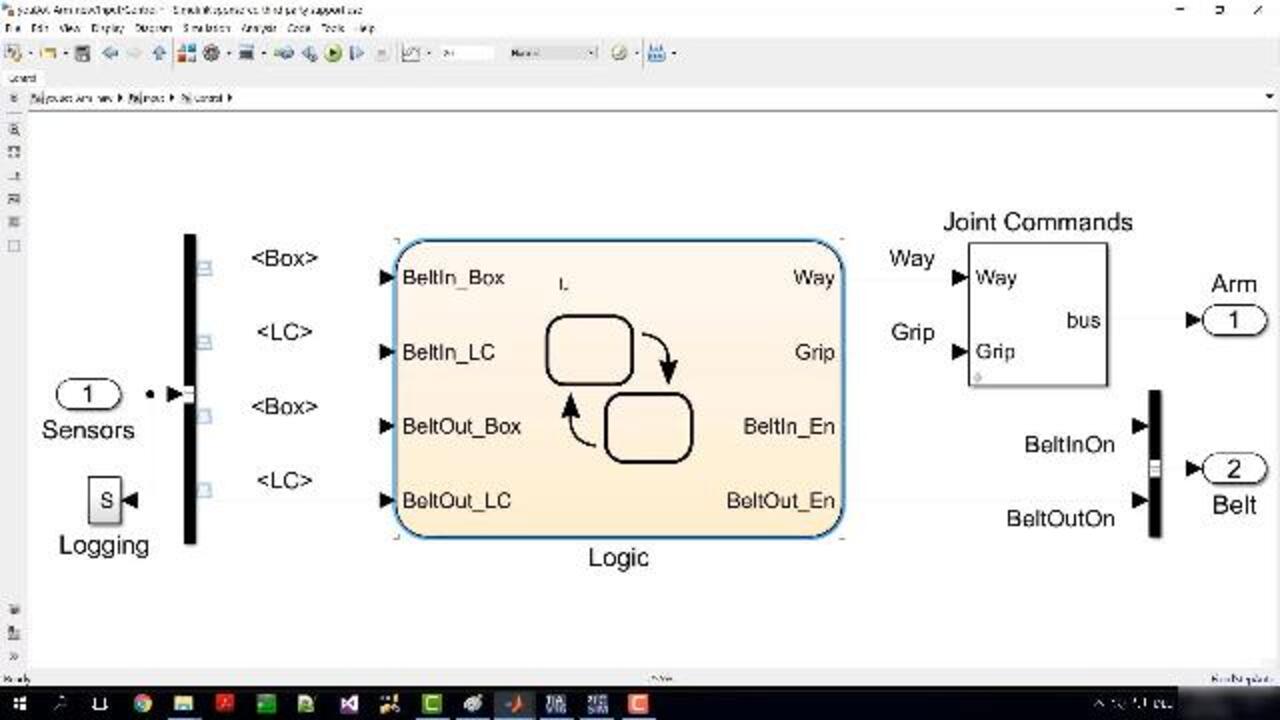Select the Arm output port block
The height and width of the screenshot is (720, 1280).
pyautogui.click(x=1233, y=320)
